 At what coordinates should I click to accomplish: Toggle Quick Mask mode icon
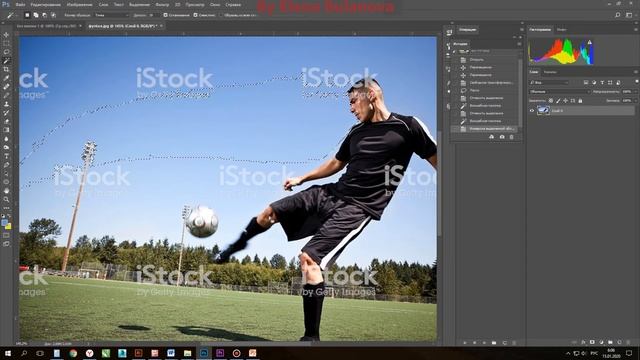click(6, 236)
